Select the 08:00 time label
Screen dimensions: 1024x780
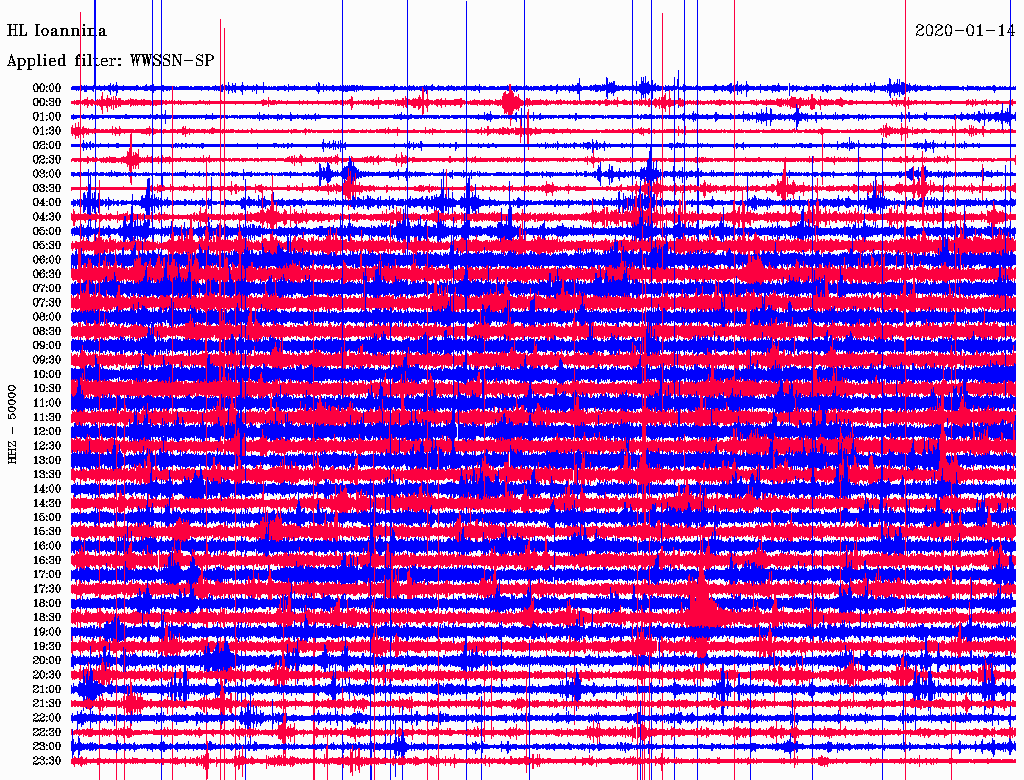pyautogui.click(x=46, y=317)
